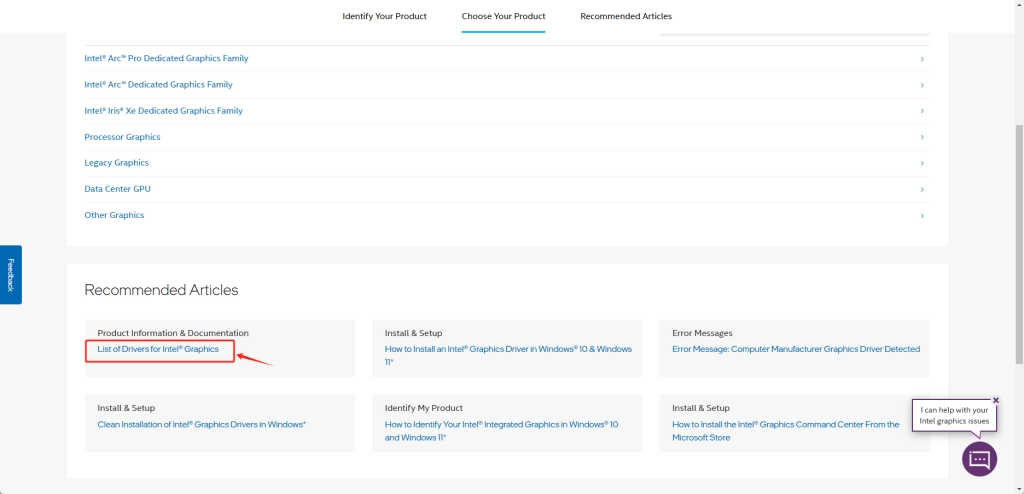Expand chevron on Intel Arc Dedicated Graphics row
This screenshot has width=1024, height=494.
922,85
